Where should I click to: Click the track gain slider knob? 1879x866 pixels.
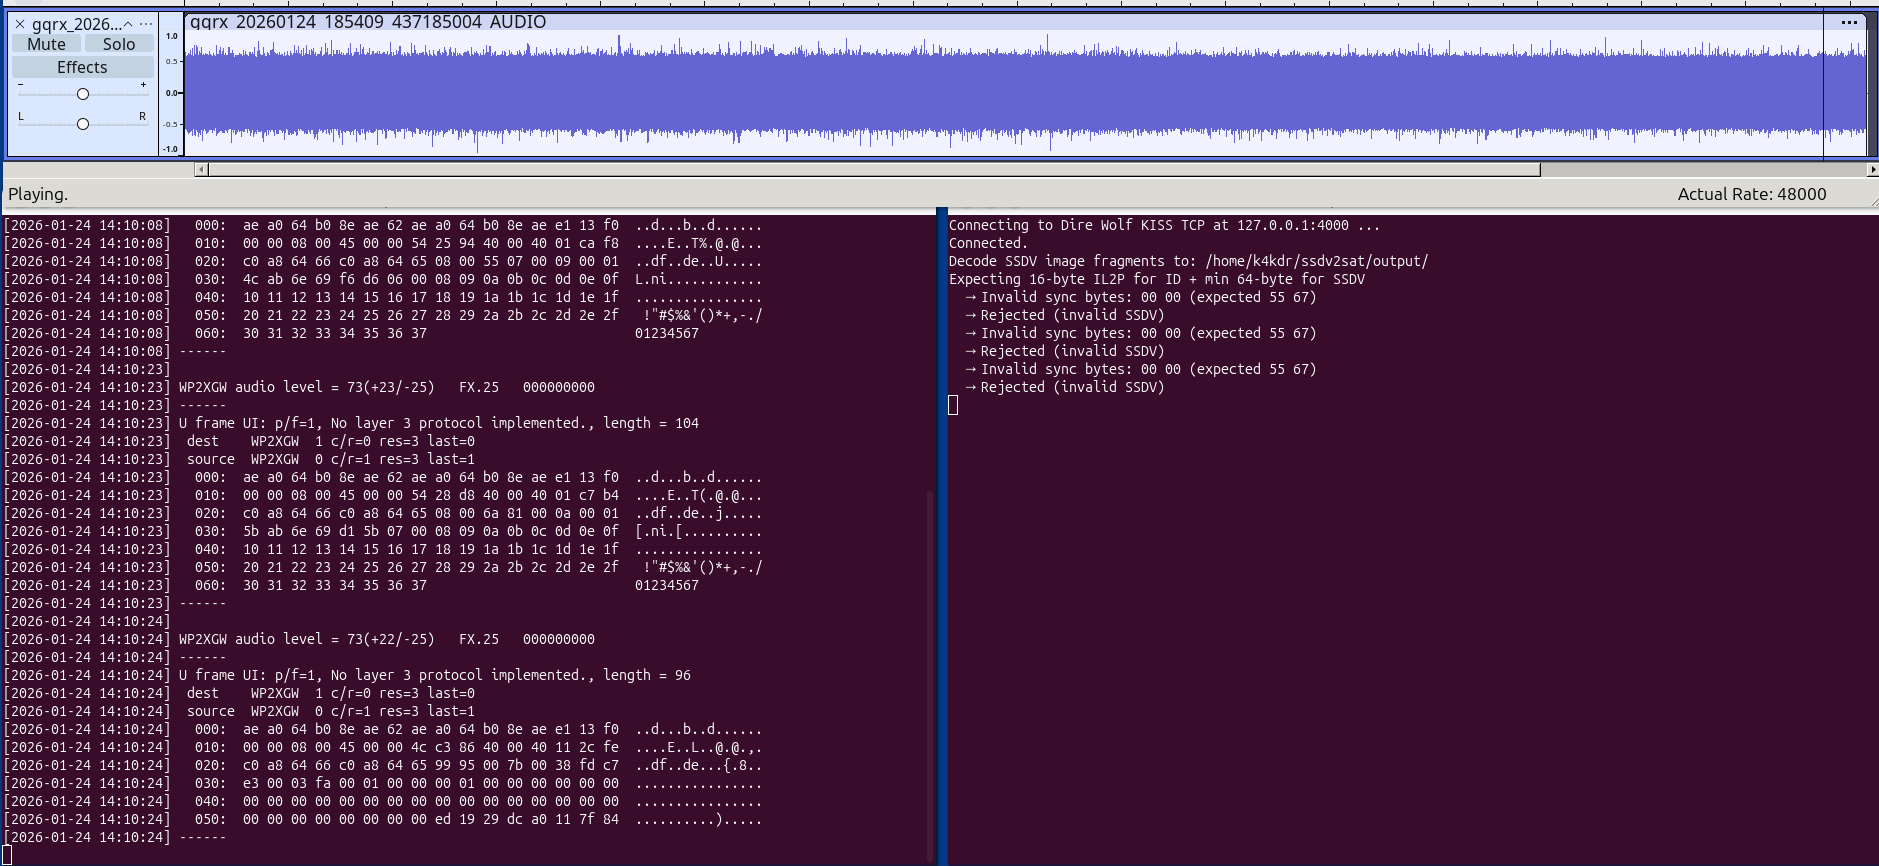point(83,94)
